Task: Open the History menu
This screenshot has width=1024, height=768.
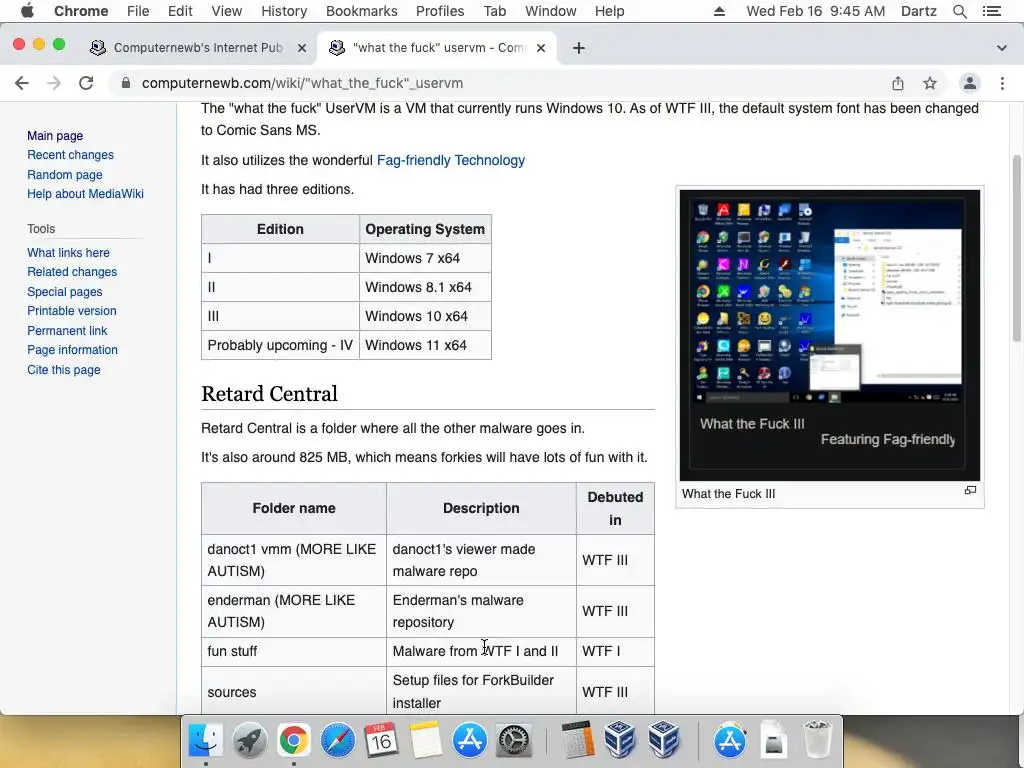Action: (284, 11)
